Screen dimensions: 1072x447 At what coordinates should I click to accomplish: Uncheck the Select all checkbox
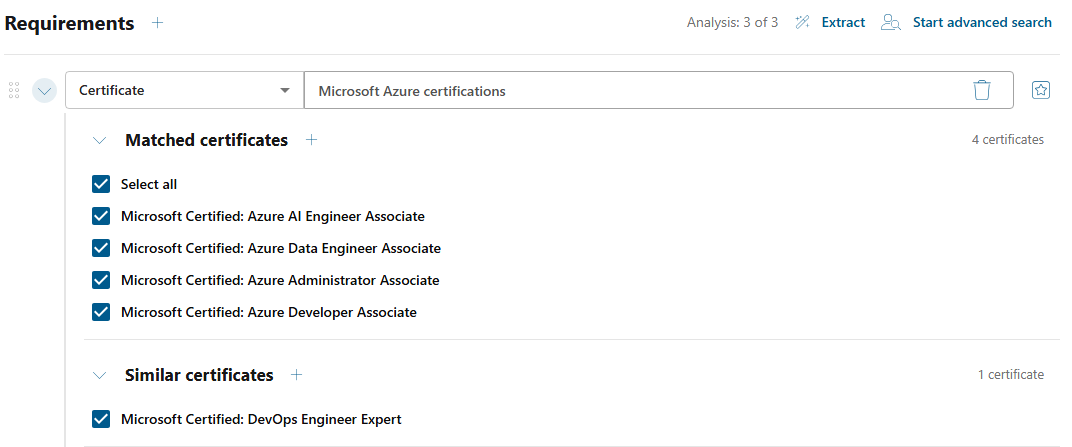101,184
